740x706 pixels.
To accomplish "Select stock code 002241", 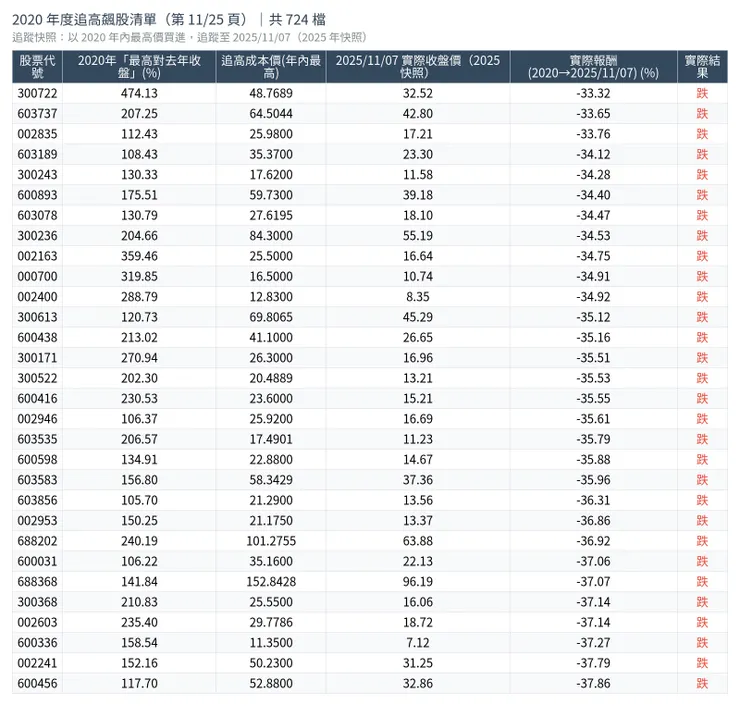I will [37, 663].
